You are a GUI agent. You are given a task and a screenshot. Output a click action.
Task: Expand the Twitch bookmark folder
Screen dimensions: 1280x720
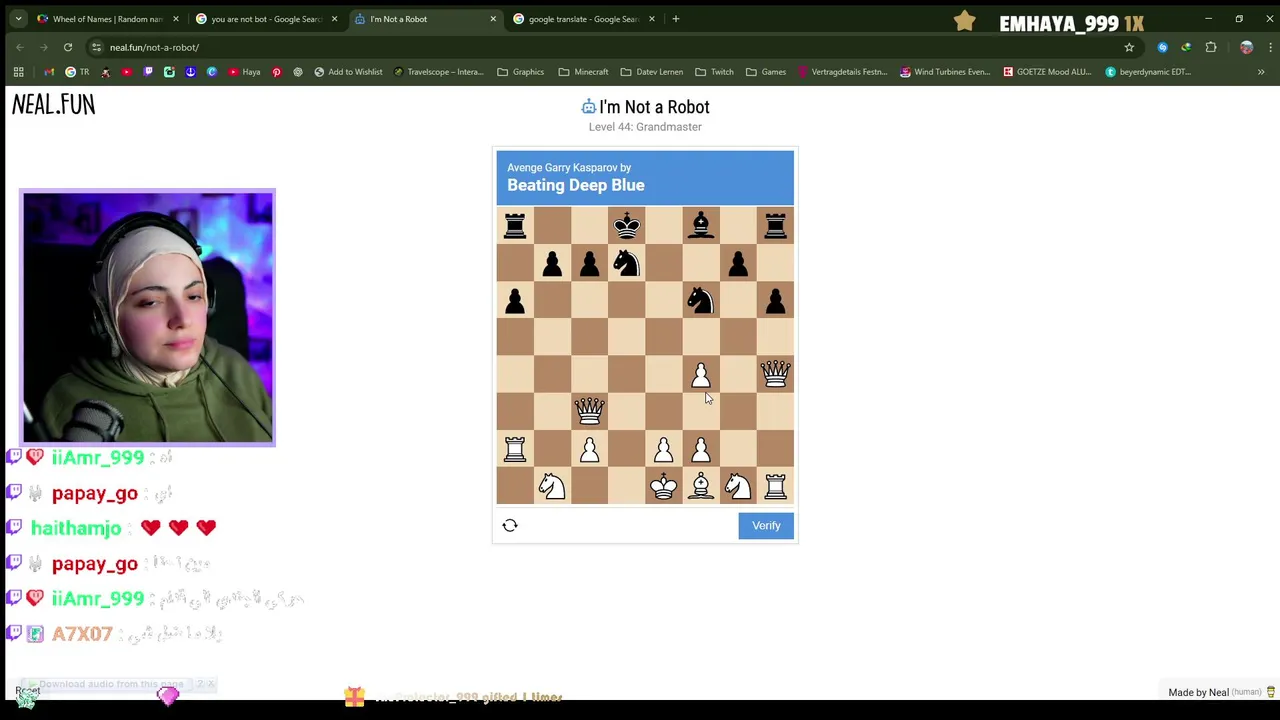[715, 72]
